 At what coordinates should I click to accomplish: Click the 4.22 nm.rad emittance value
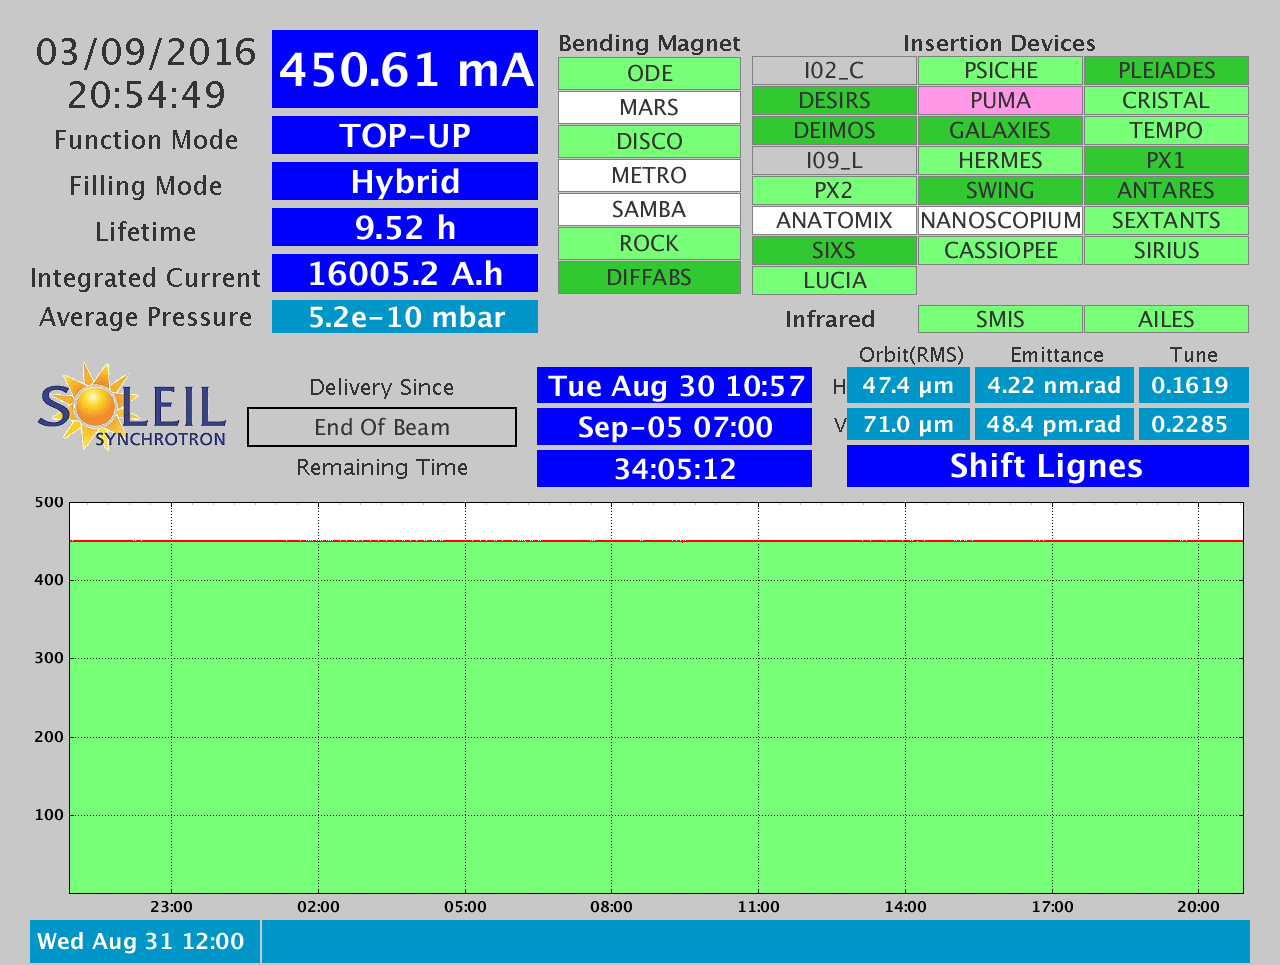tap(1054, 385)
